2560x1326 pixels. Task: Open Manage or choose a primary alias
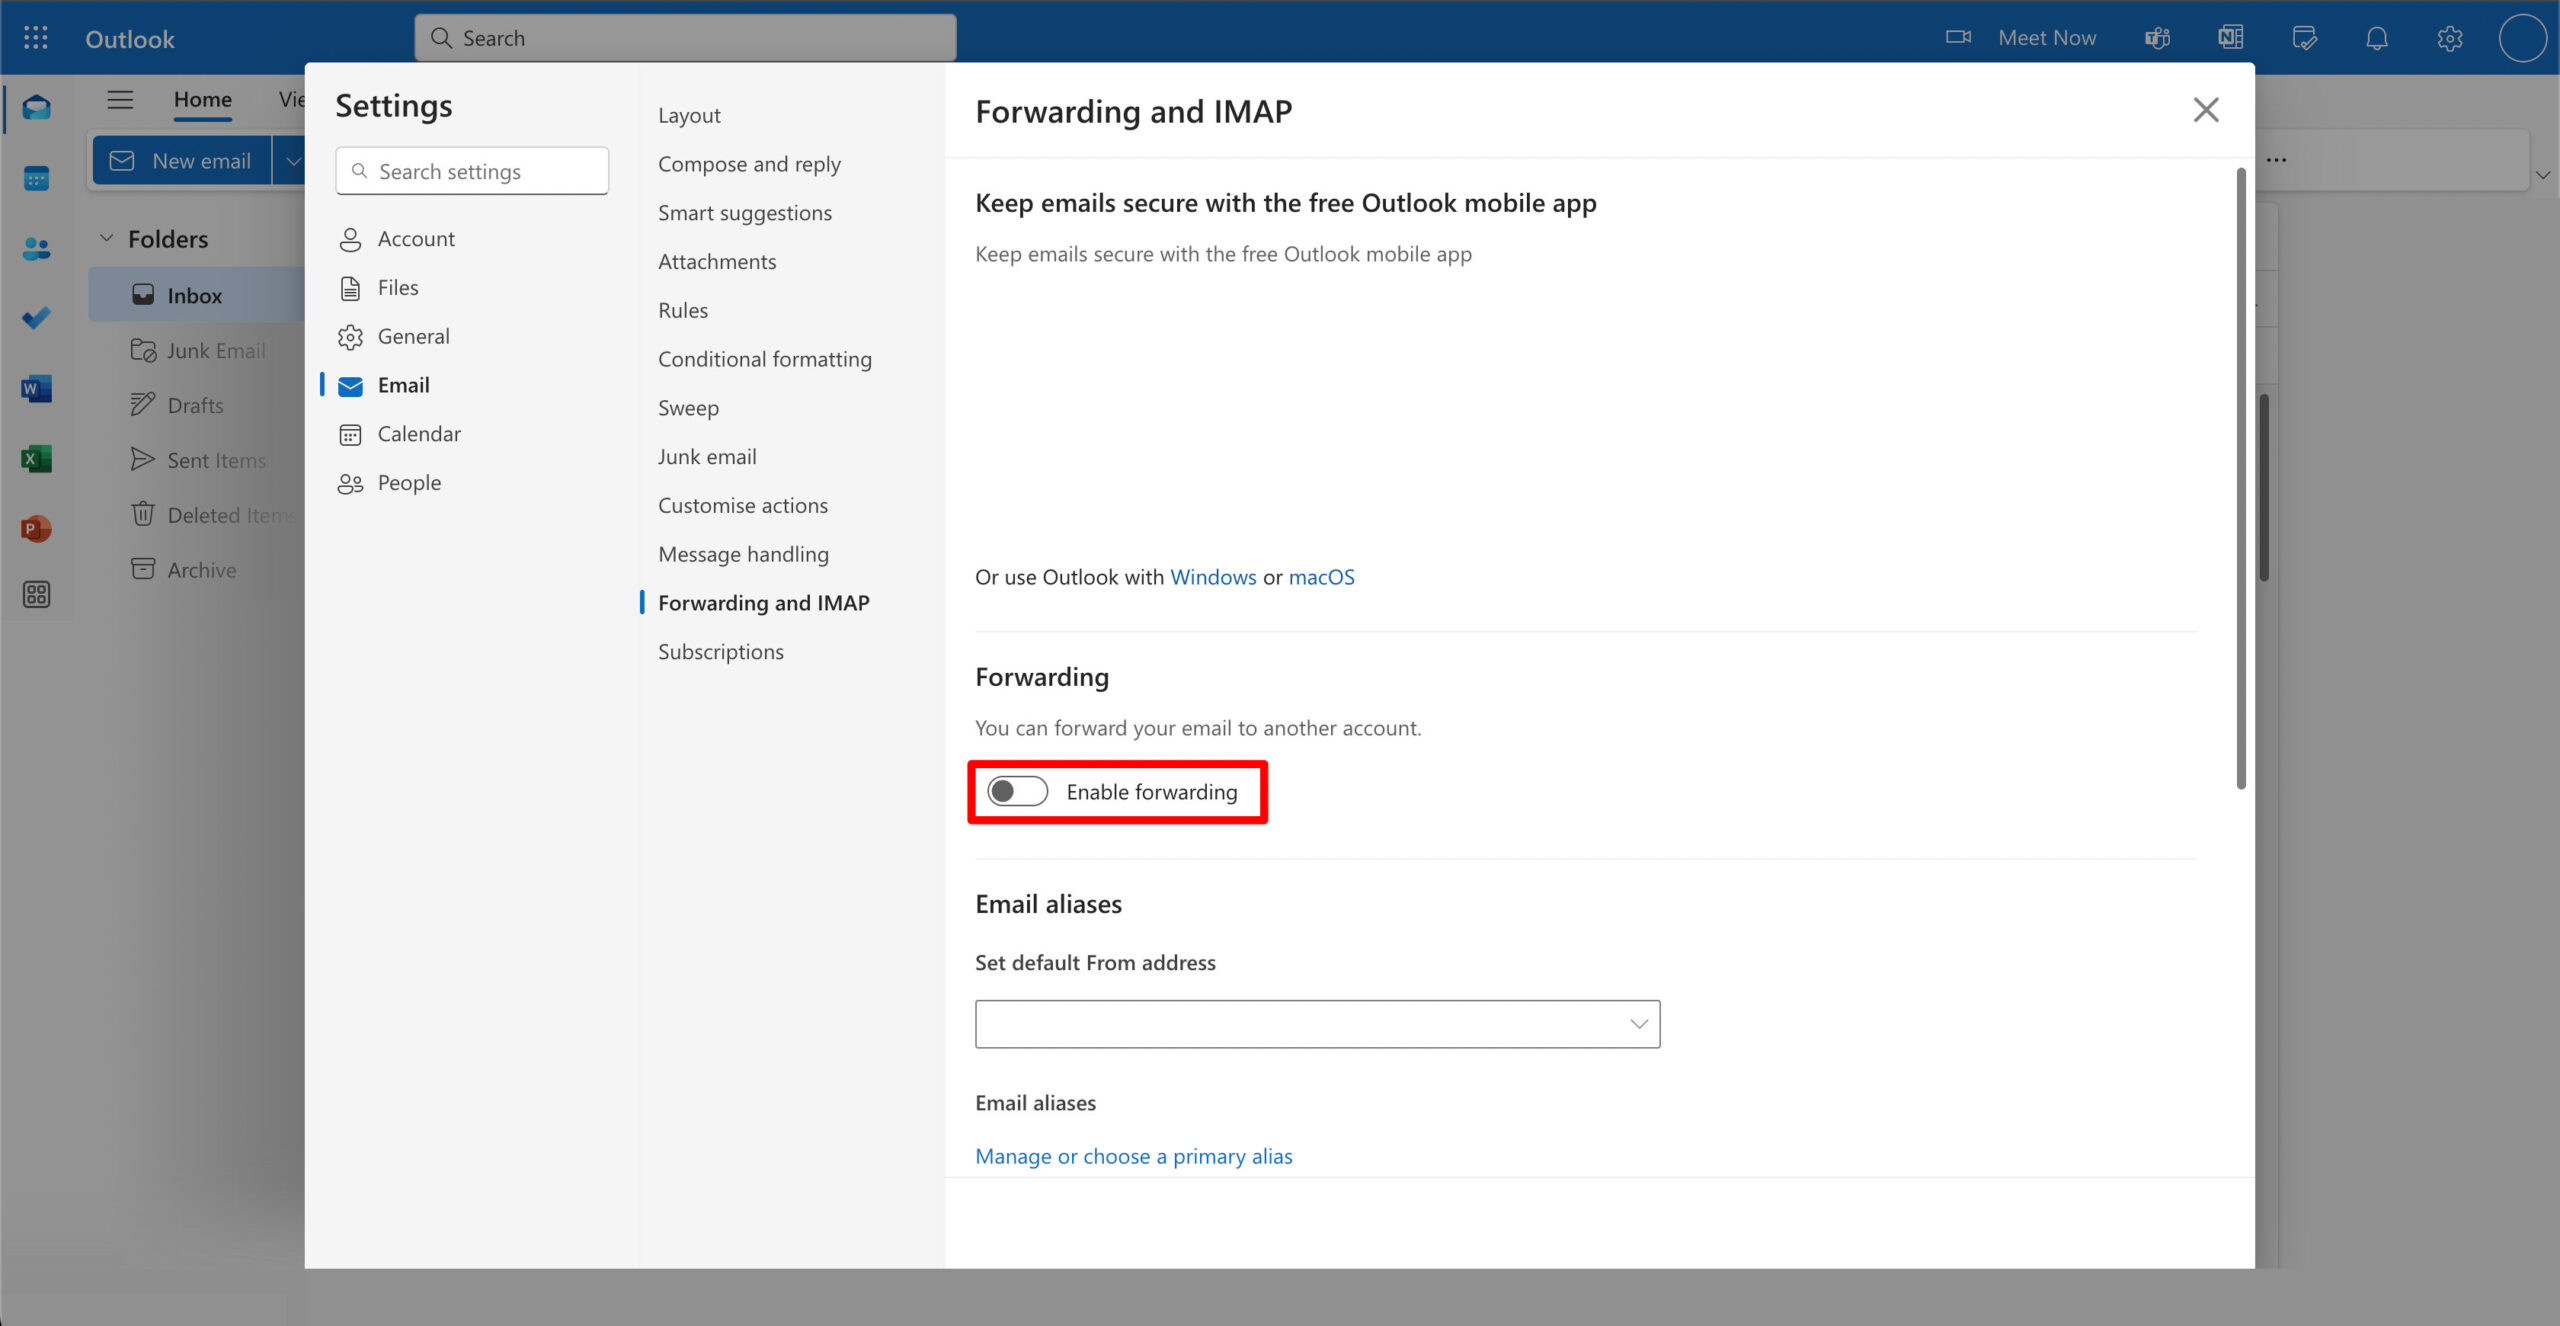tap(1133, 1156)
